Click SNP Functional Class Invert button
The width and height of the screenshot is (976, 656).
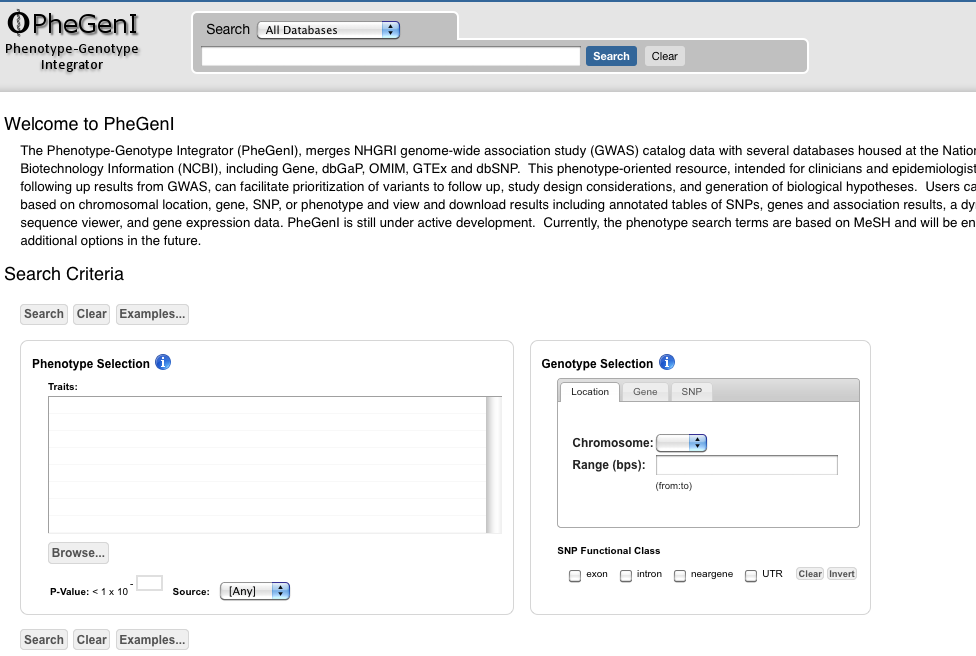842,574
